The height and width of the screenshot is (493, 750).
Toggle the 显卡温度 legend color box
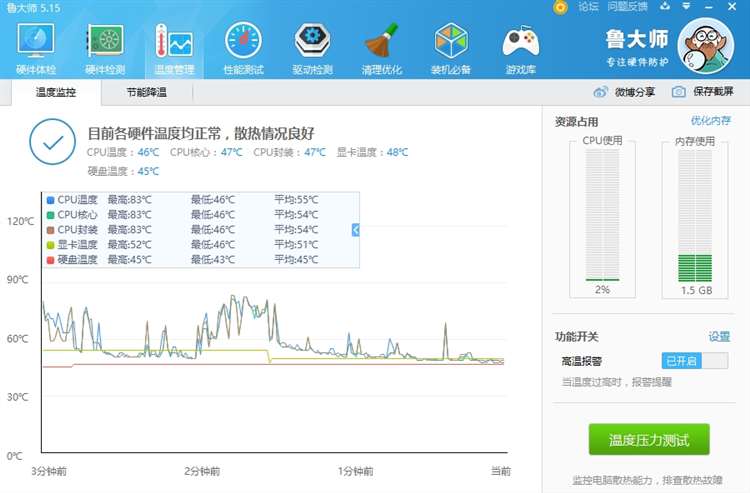[x=50, y=245]
